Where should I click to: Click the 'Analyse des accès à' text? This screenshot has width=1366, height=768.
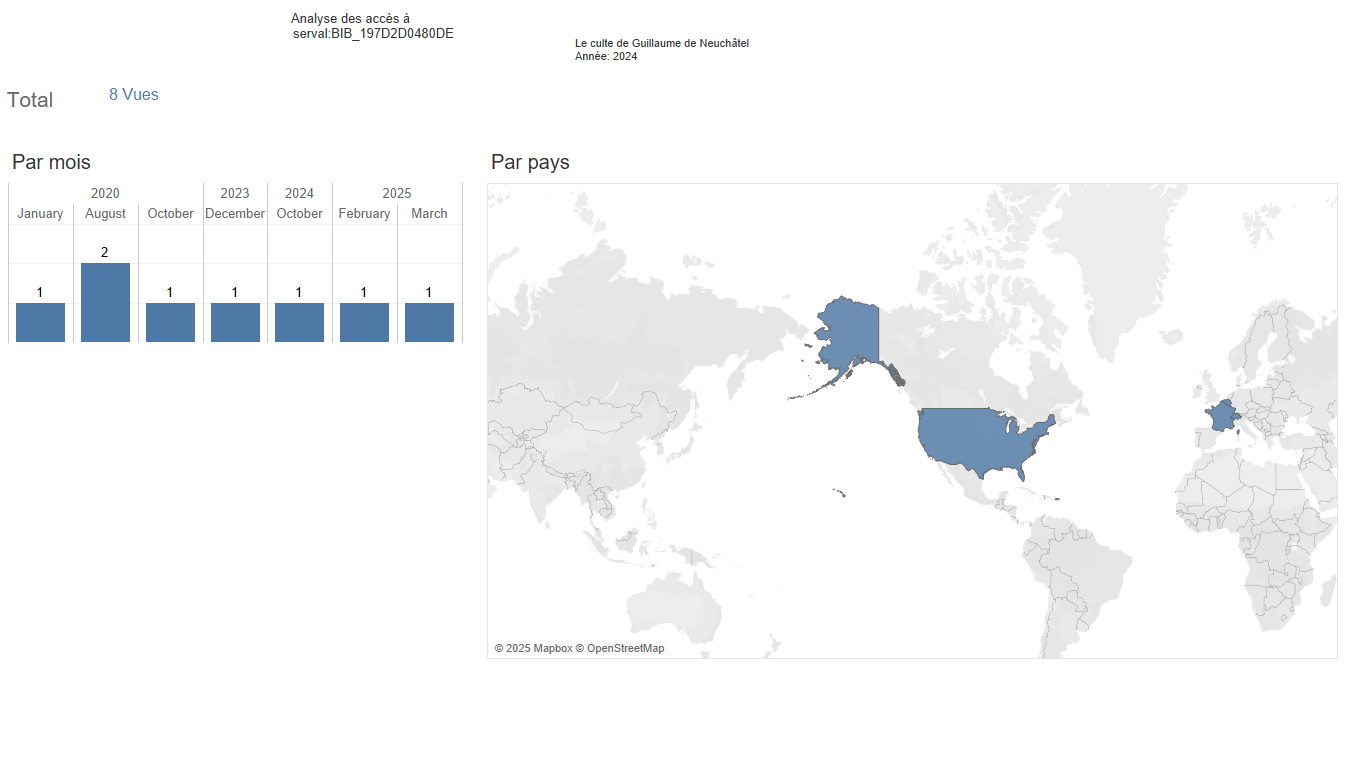click(350, 19)
